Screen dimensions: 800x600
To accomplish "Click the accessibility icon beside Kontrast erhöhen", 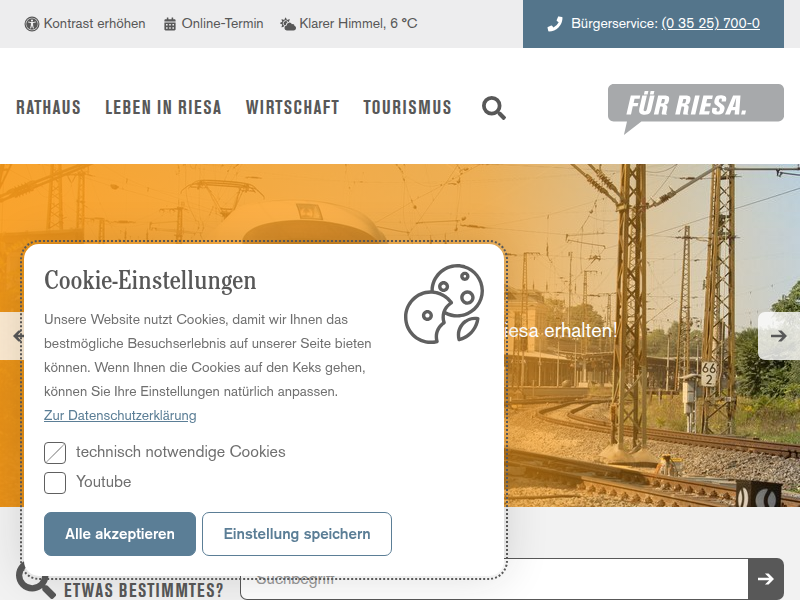I will (32, 24).
